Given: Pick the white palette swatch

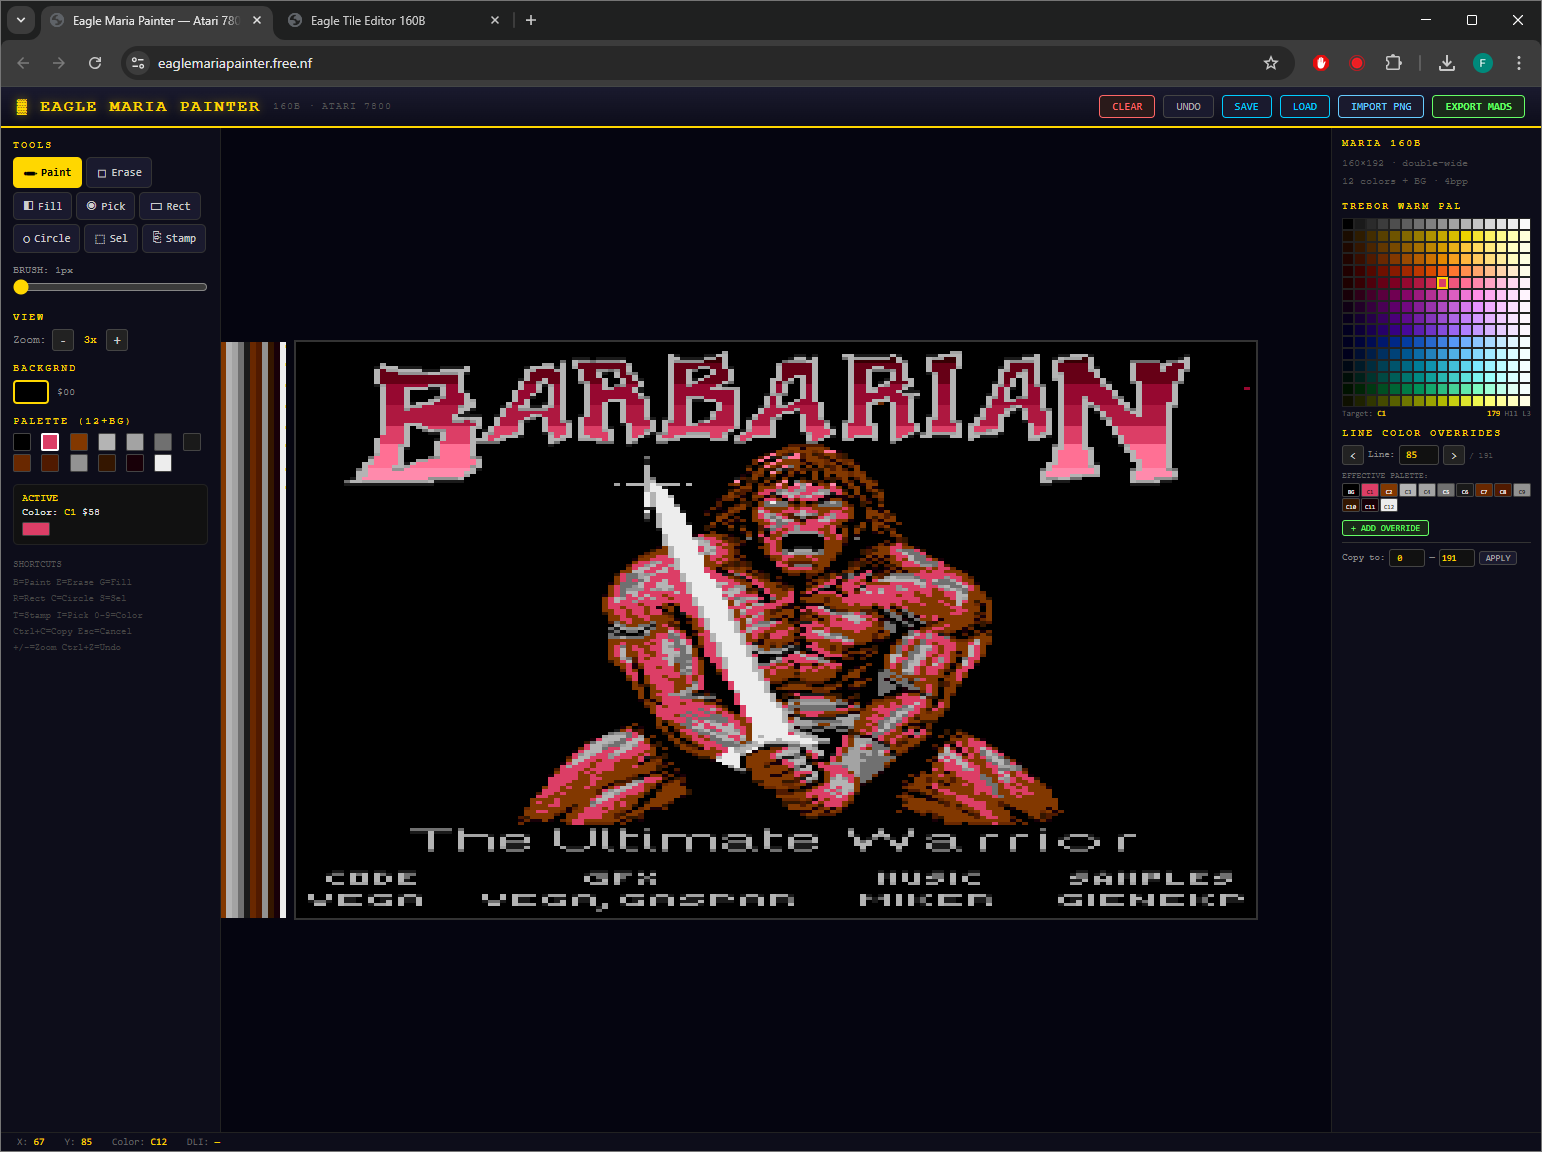Looking at the screenshot, I should point(163,463).
